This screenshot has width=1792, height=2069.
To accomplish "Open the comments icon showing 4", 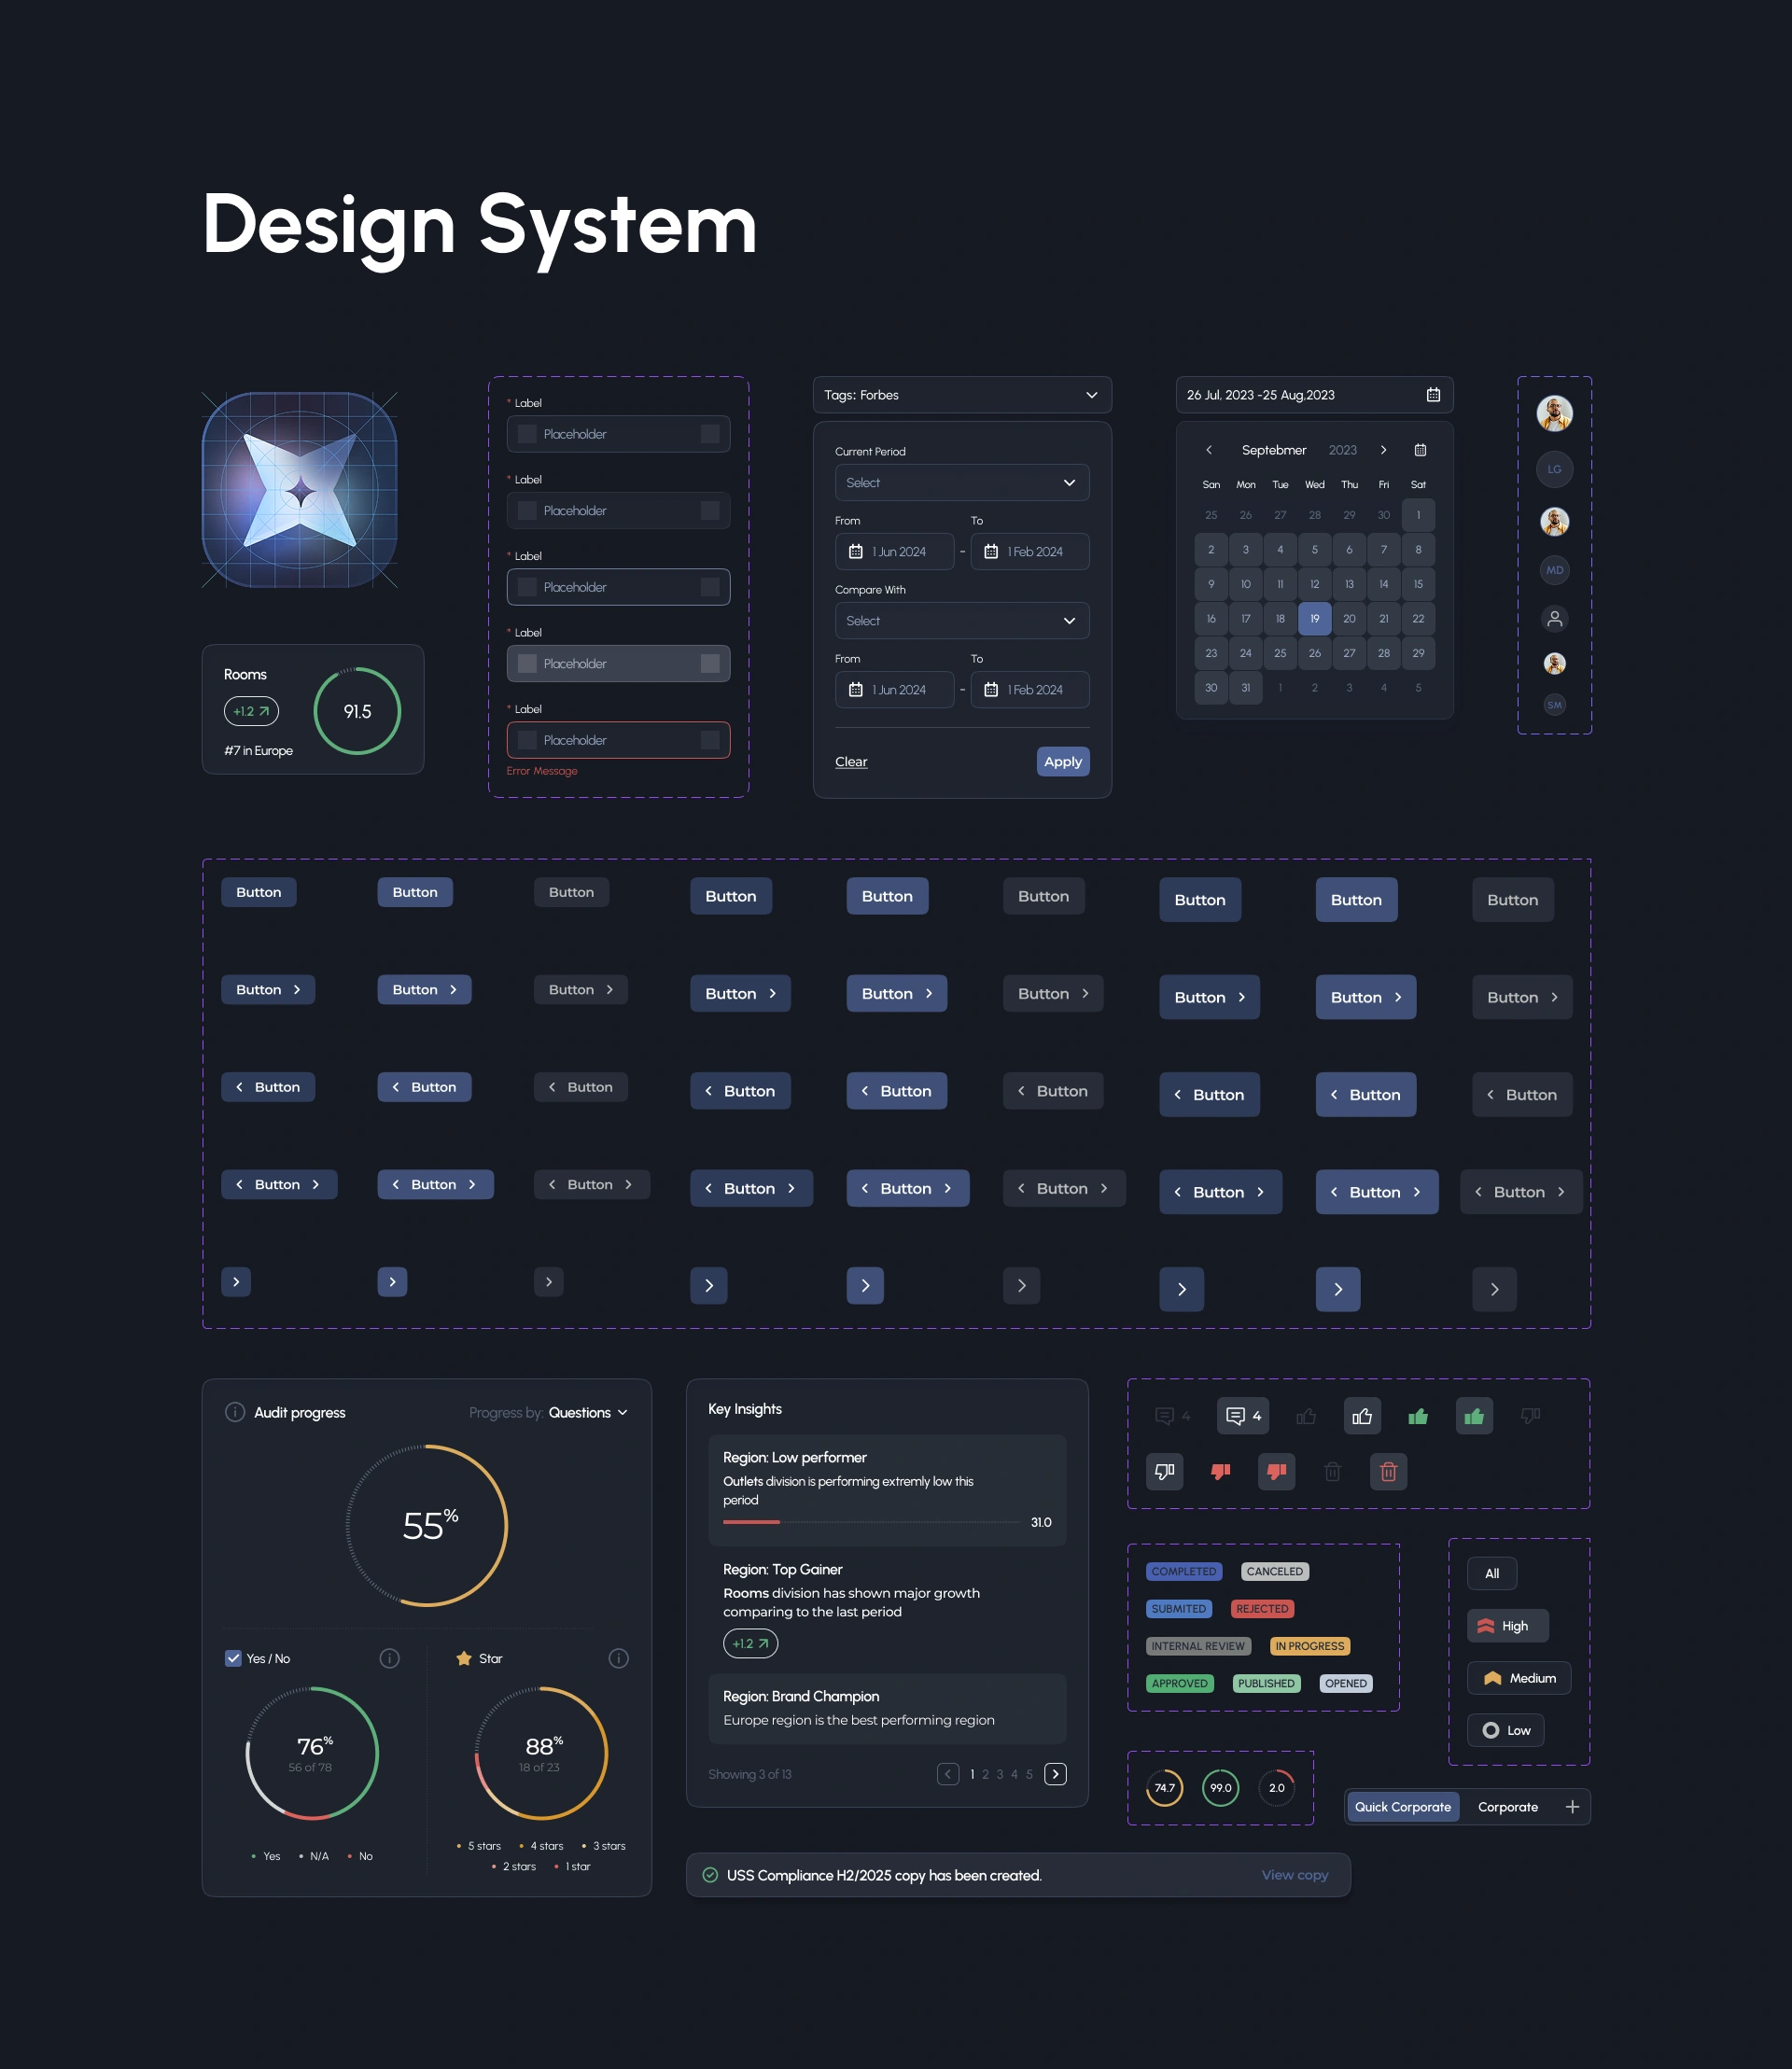I will click(1243, 1416).
